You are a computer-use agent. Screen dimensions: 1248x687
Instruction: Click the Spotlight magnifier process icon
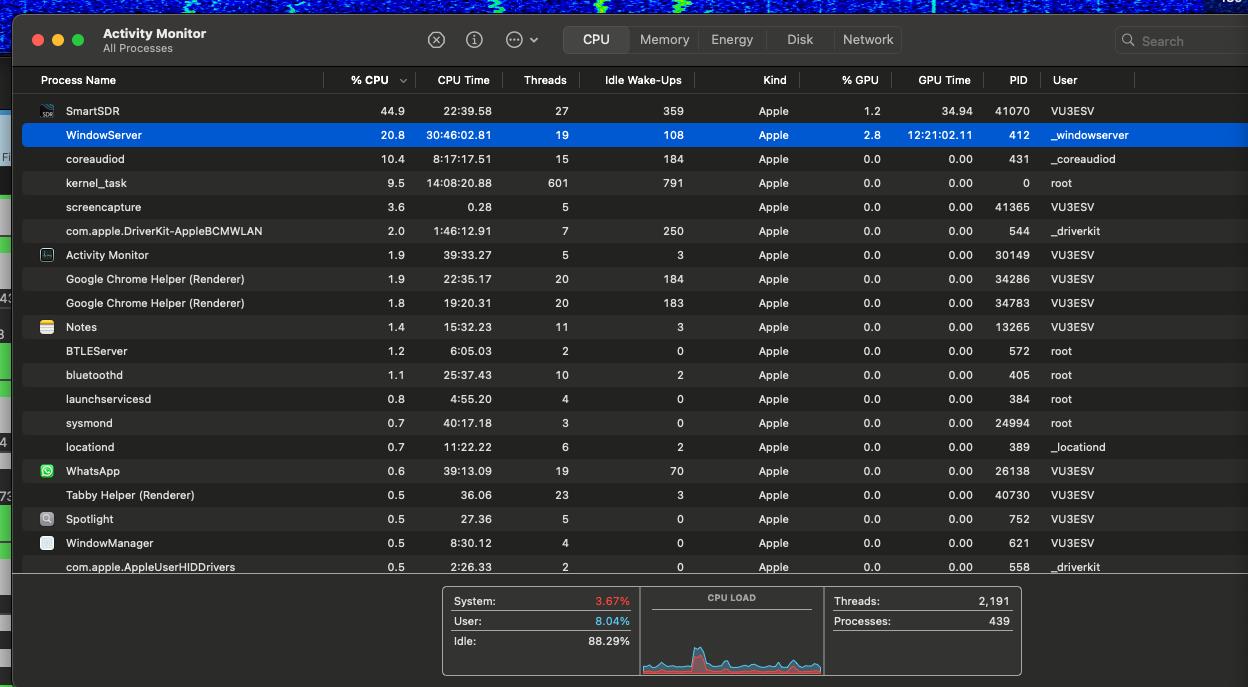pyautogui.click(x=47, y=519)
